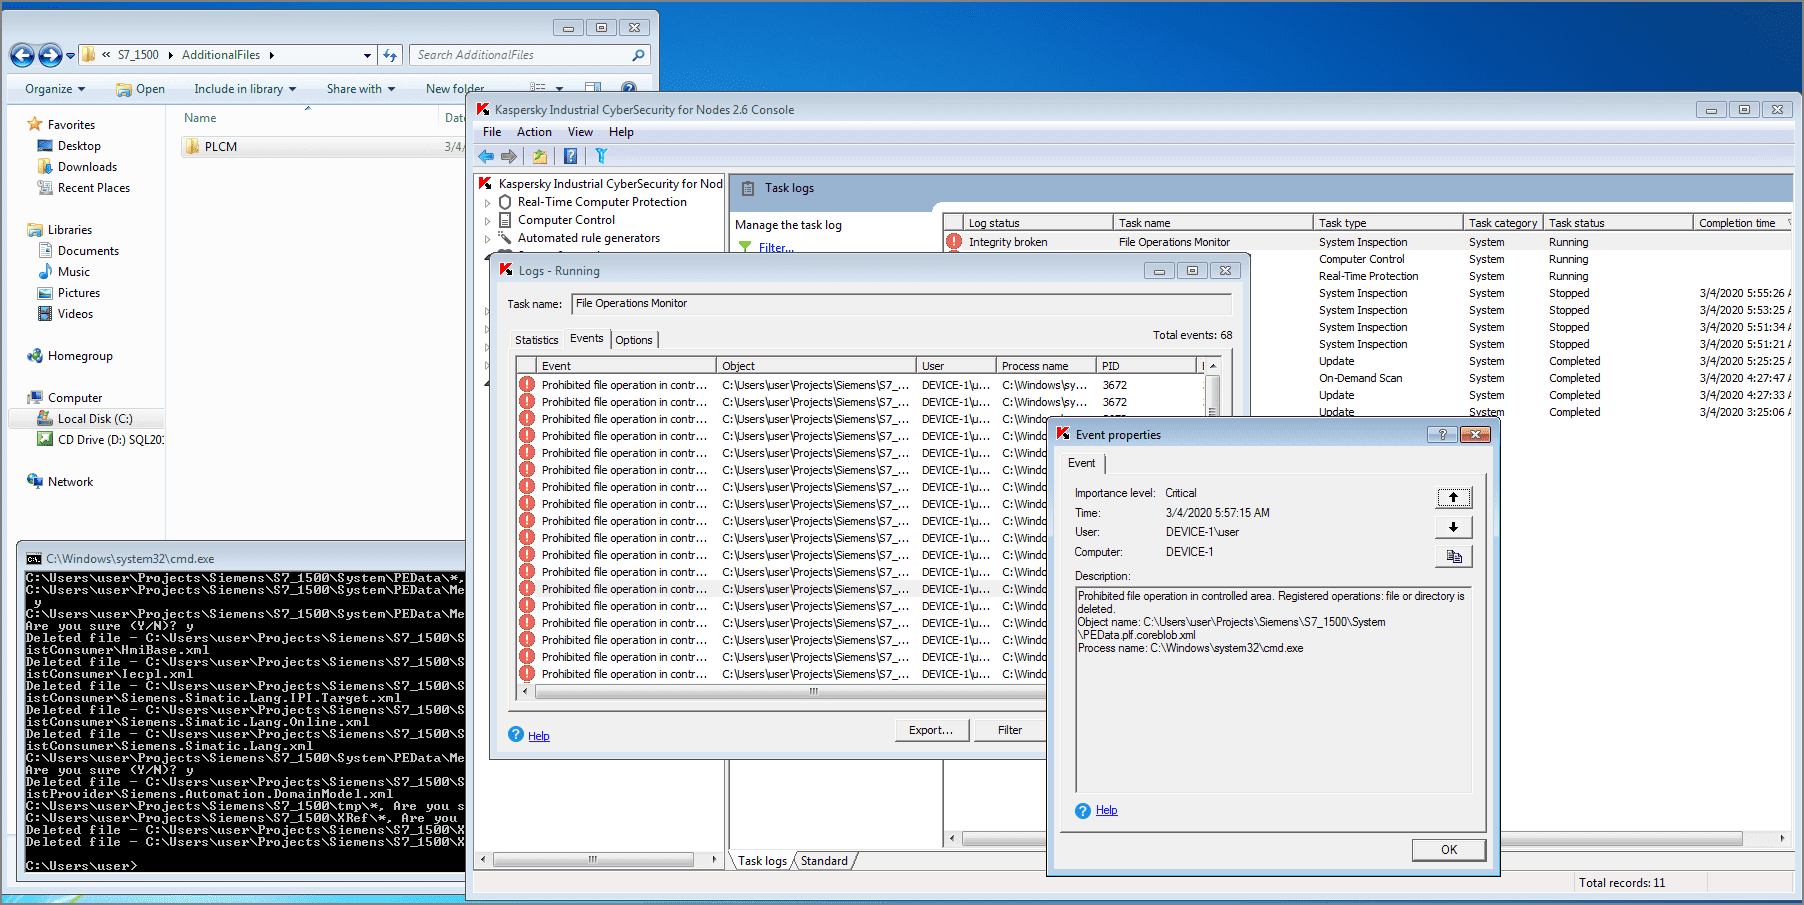Viewport: 1804px width, 905px height.
Task: Click the Integrity broken red warning icon
Action: click(x=954, y=242)
